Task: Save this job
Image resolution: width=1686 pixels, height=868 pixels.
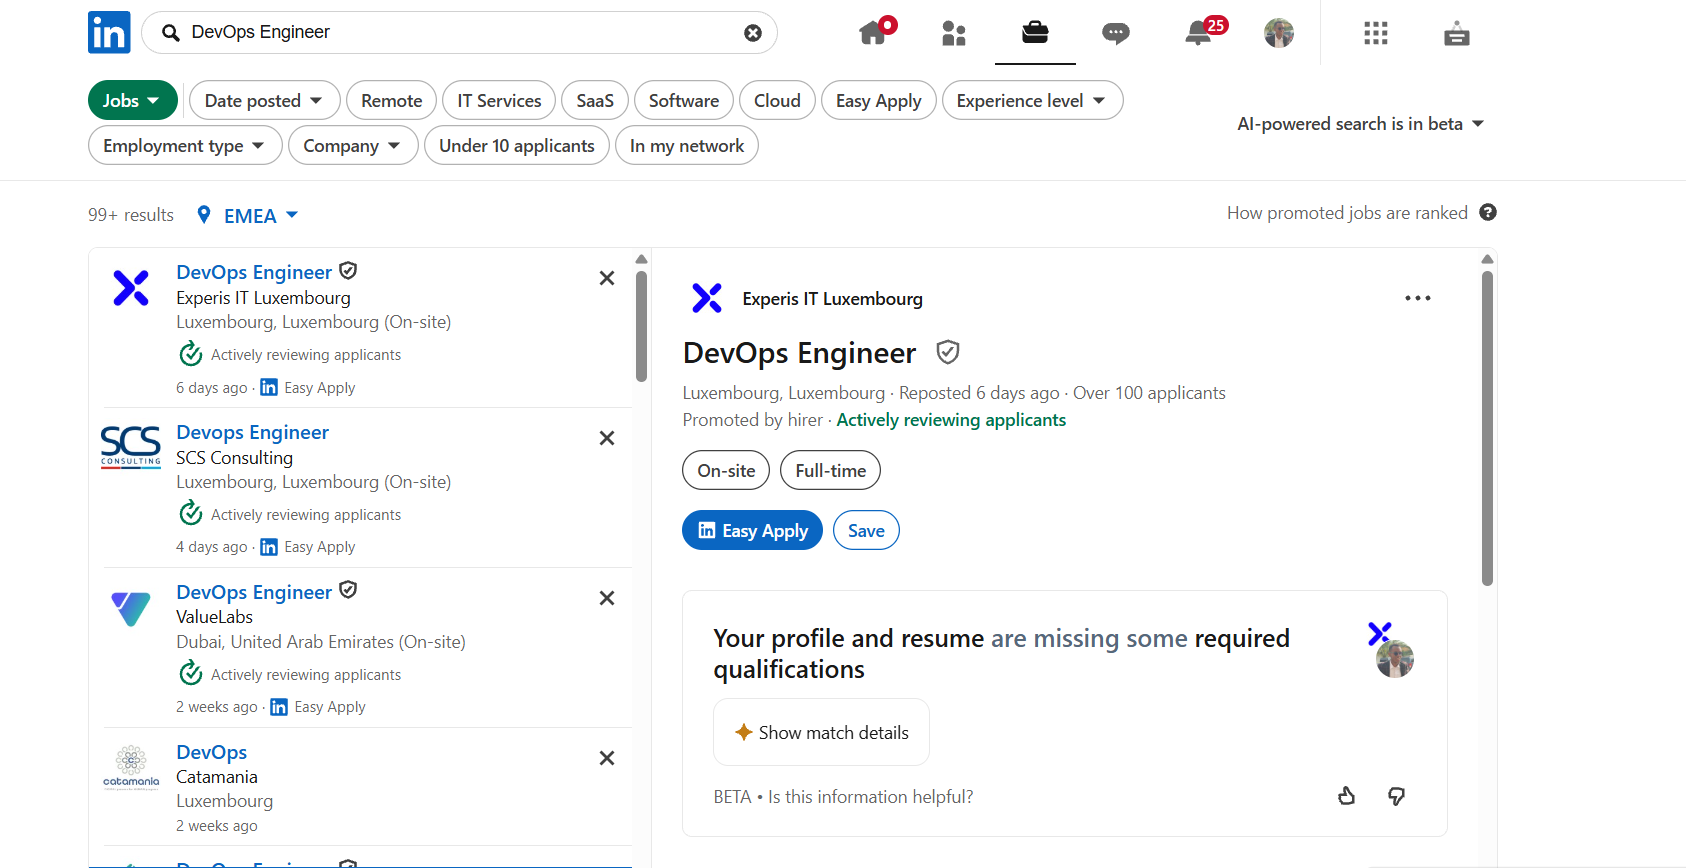Action: tap(866, 530)
